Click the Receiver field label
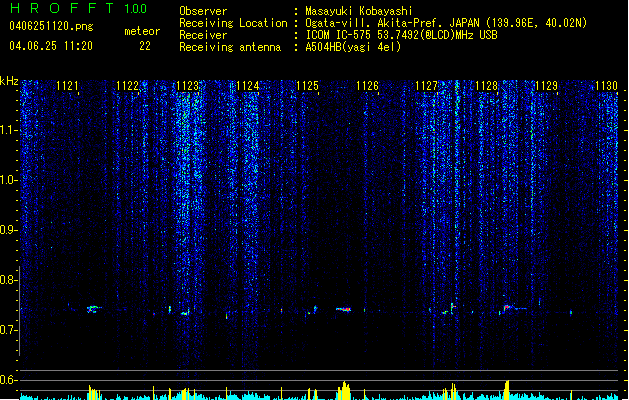 (203, 35)
